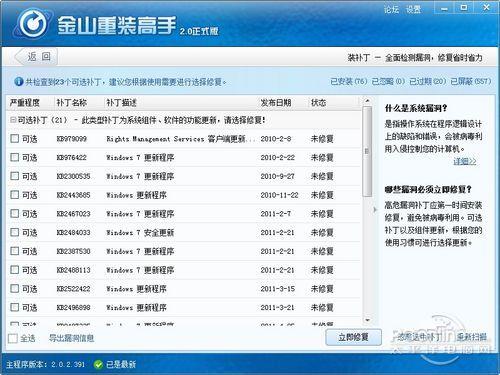Select the Windows 7 安全更新 row text
Viewport: 500px width, 375px height.
pyautogui.click(x=140, y=232)
